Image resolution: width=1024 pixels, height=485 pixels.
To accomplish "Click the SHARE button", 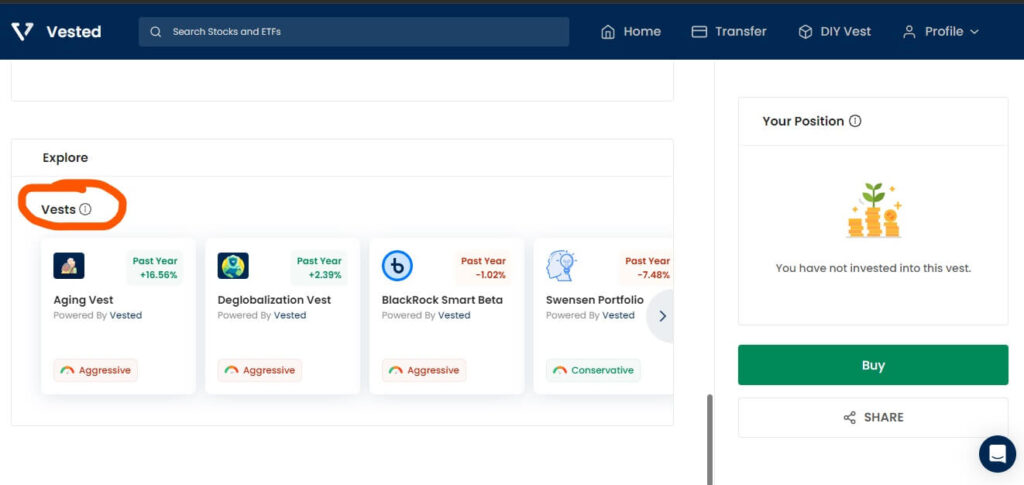I will click(873, 417).
